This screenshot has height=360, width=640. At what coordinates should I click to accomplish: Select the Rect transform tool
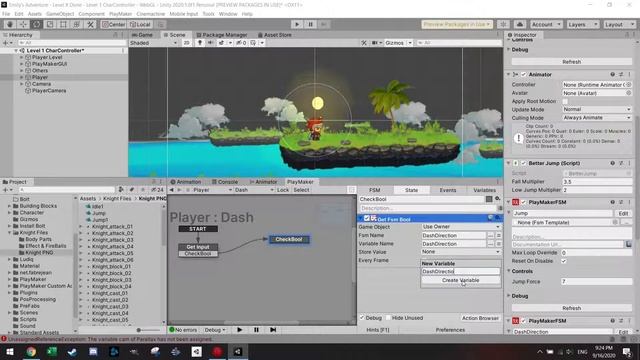63,24
